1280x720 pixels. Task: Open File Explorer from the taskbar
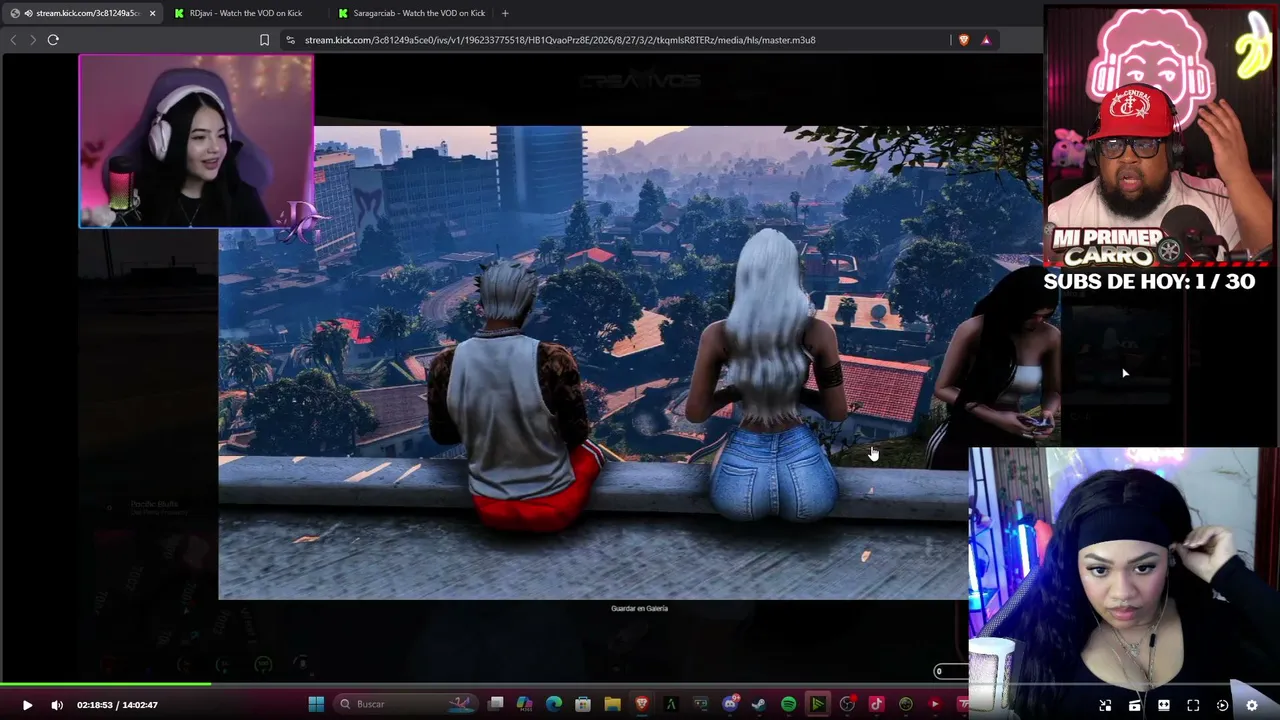coord(612,704)
